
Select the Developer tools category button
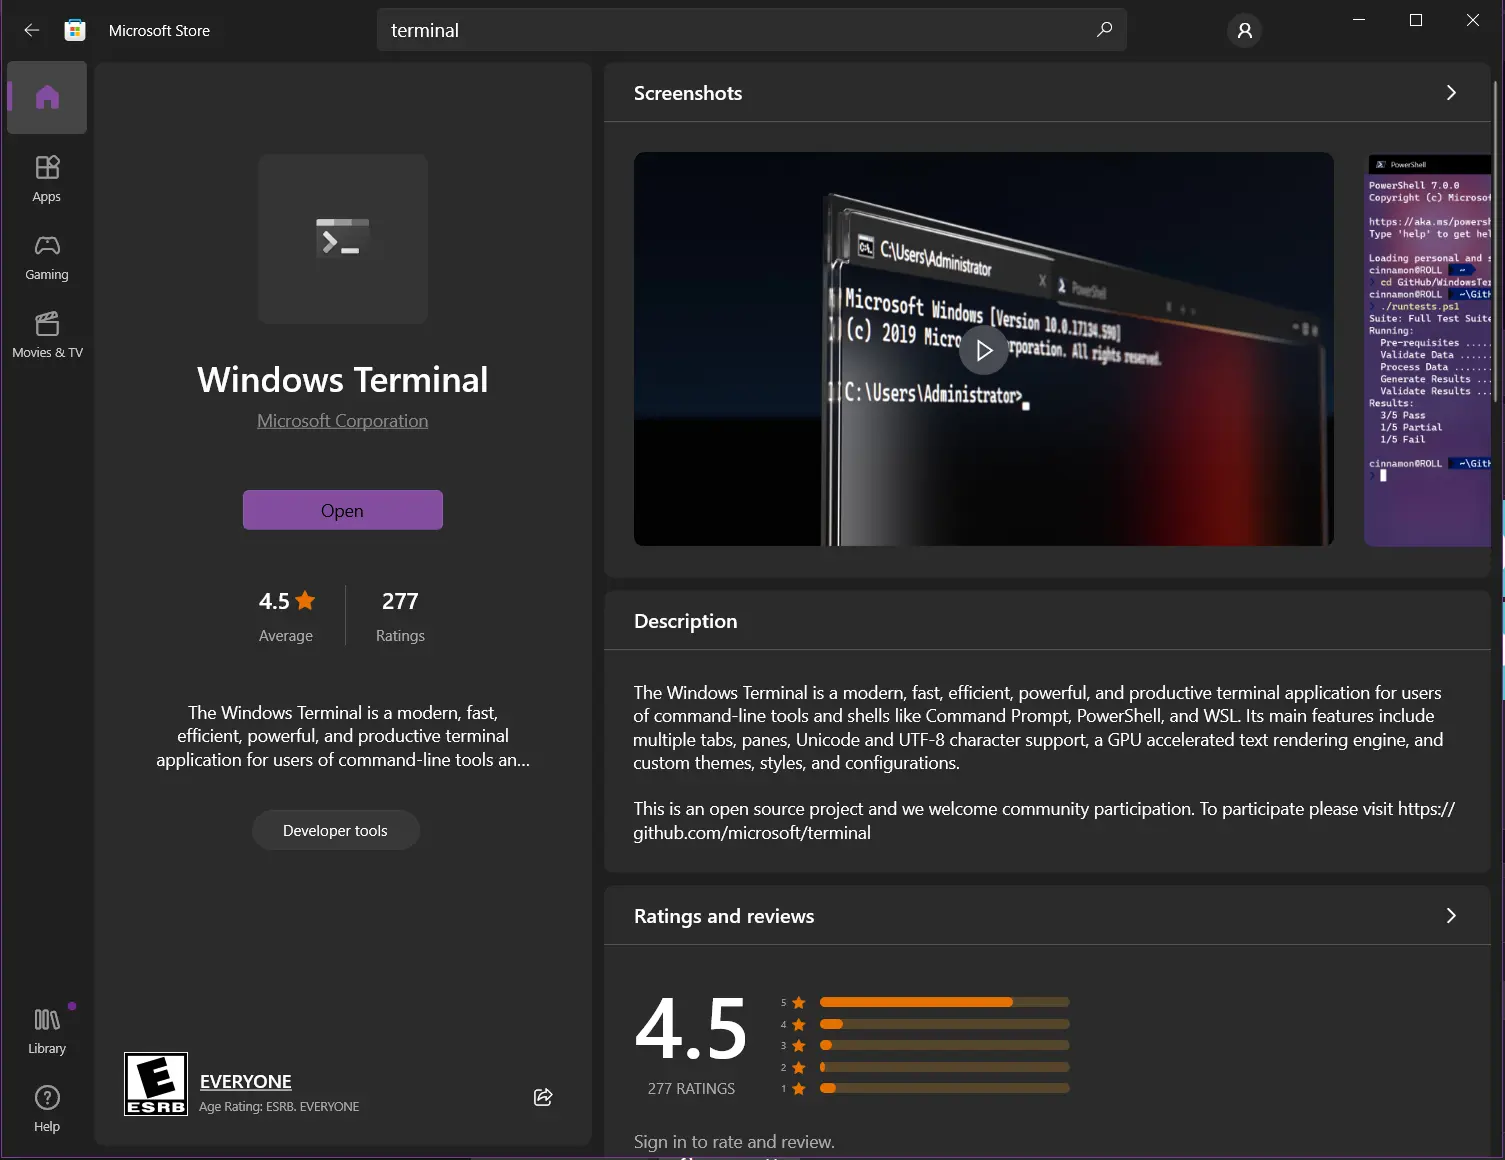[x=335, y=830]
